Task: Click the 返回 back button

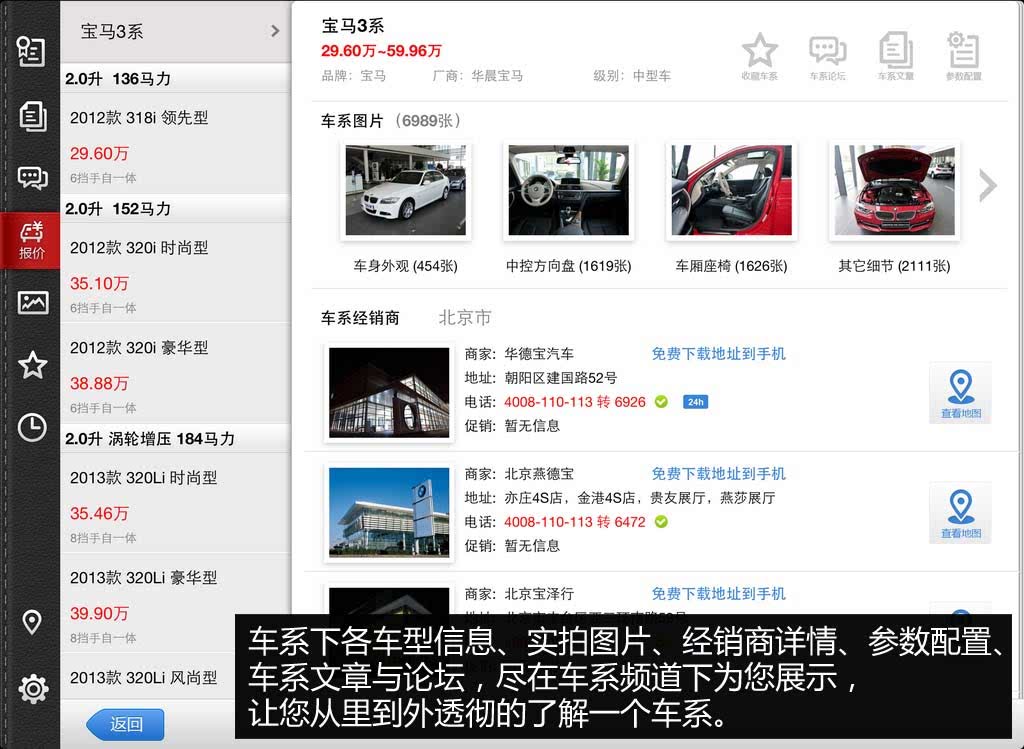Action: [125, 724]
